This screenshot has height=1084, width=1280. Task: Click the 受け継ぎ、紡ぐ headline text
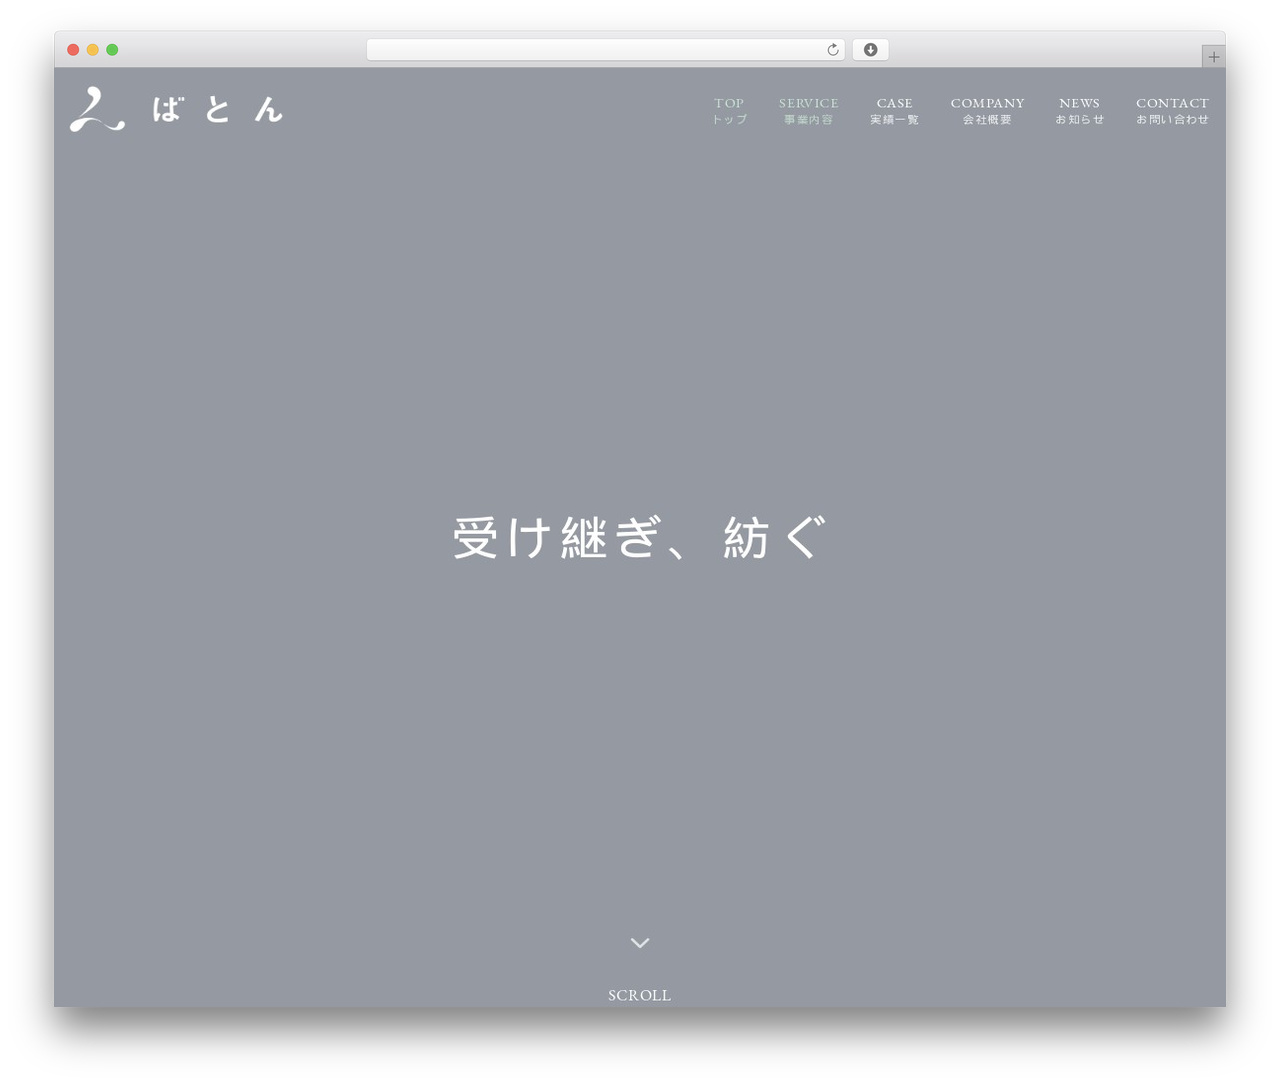click(640, 537)
